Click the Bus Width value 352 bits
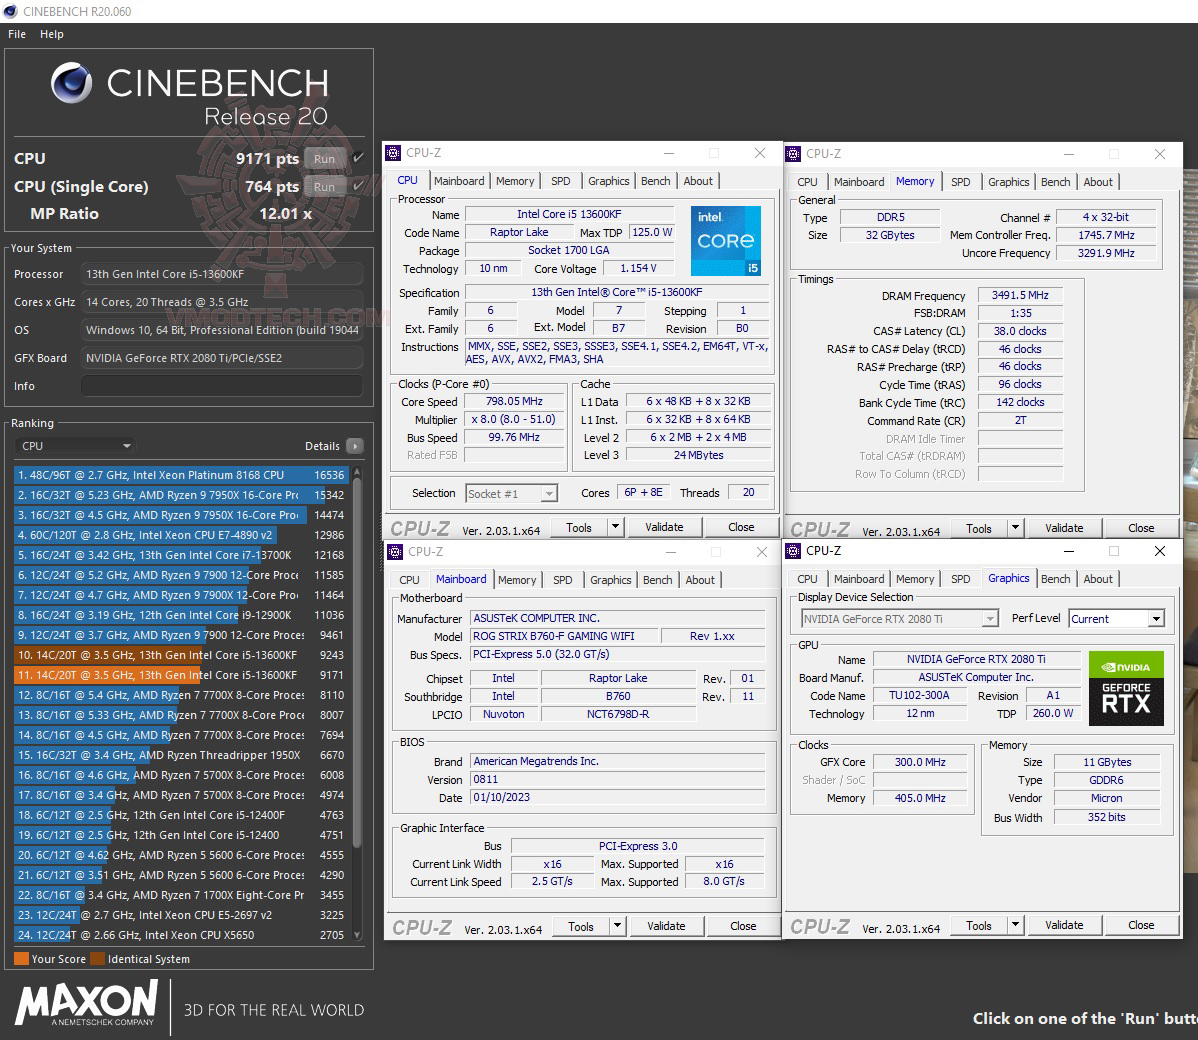Screen dimensions: 1198x1040 coord(1106,817)
